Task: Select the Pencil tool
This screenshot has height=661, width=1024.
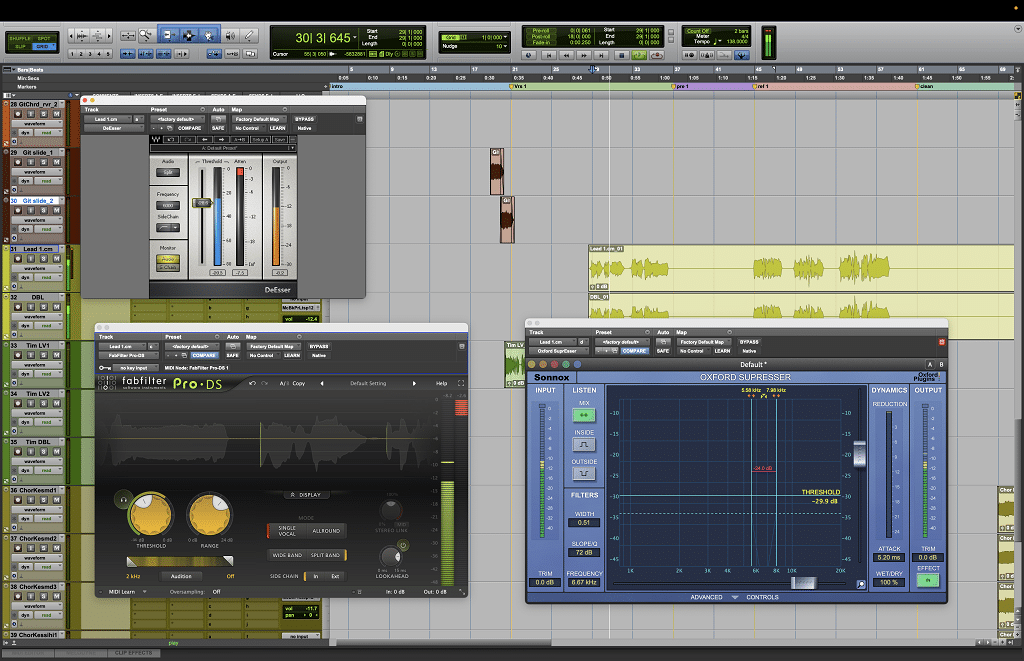Action: tap(249, 35)
